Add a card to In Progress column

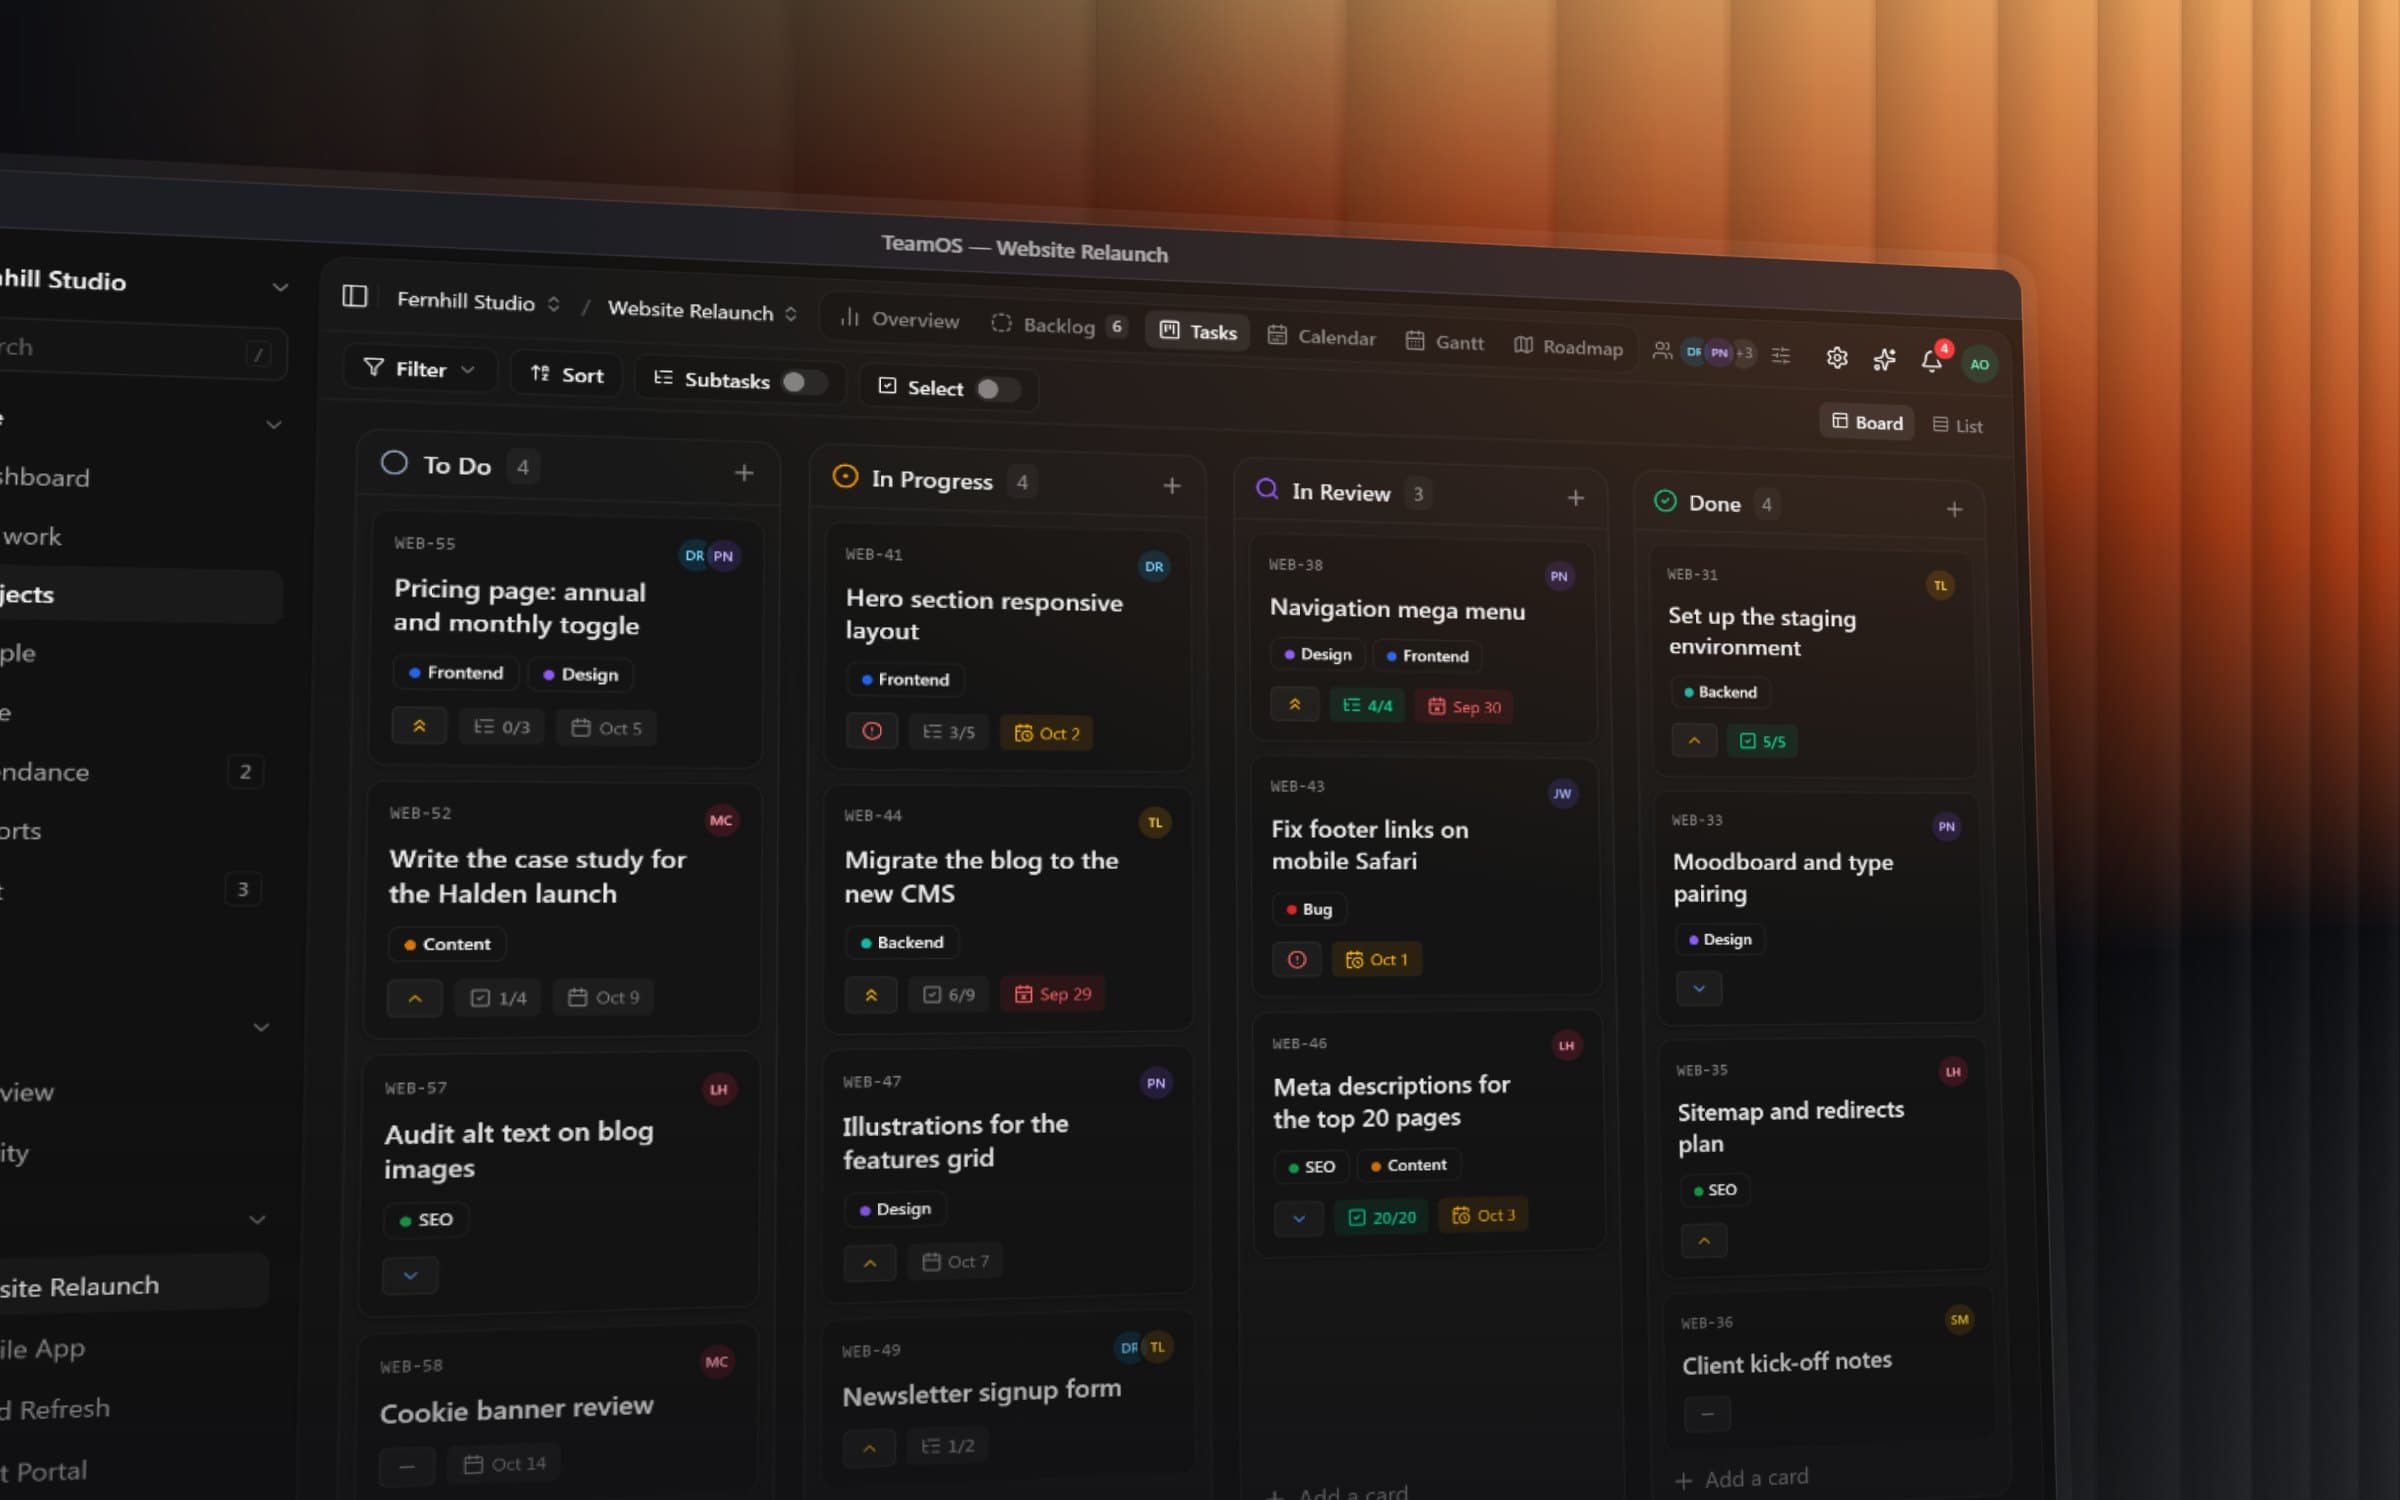[x=1171, y=486]
